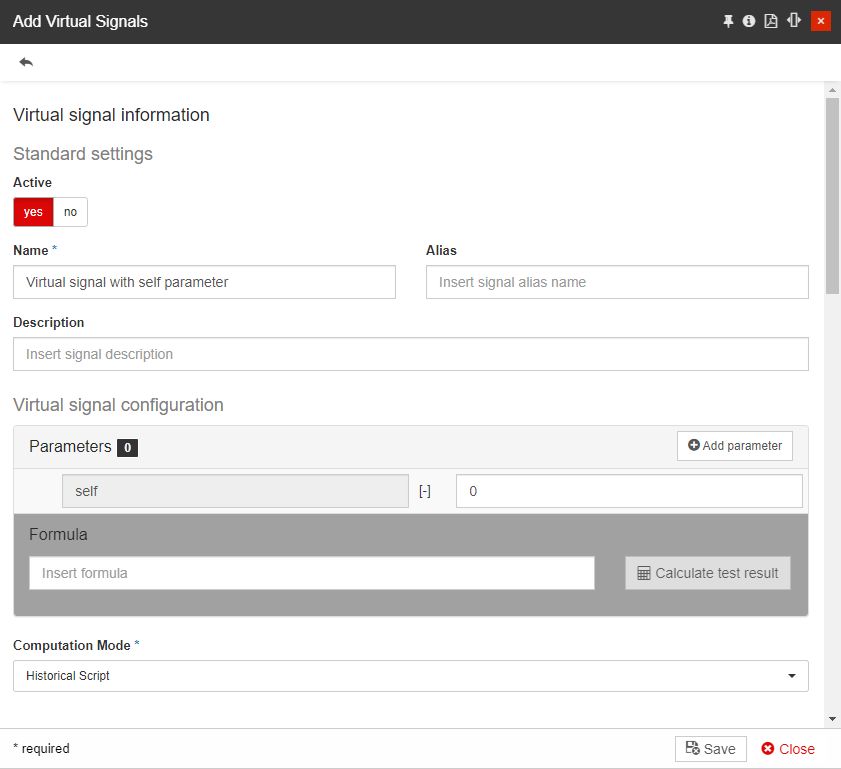The image size is (841, 769).
Task: Open the Computation Mode dropdown
Action: (x=410, y=676)
